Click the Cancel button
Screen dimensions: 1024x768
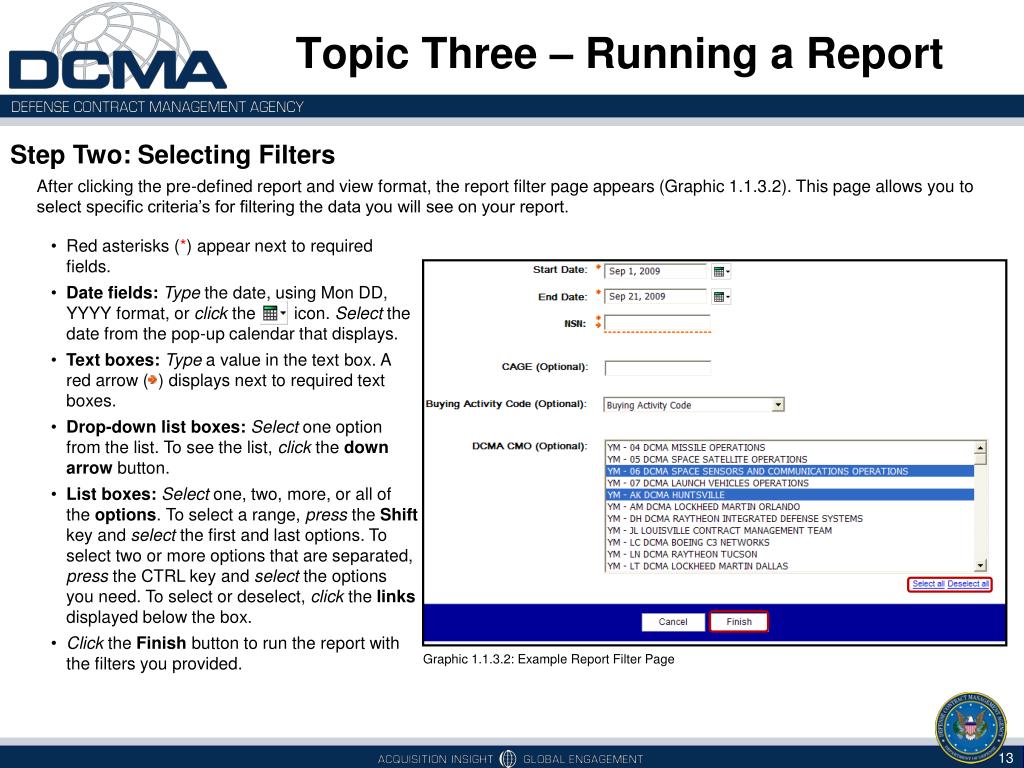click(673, 622)
